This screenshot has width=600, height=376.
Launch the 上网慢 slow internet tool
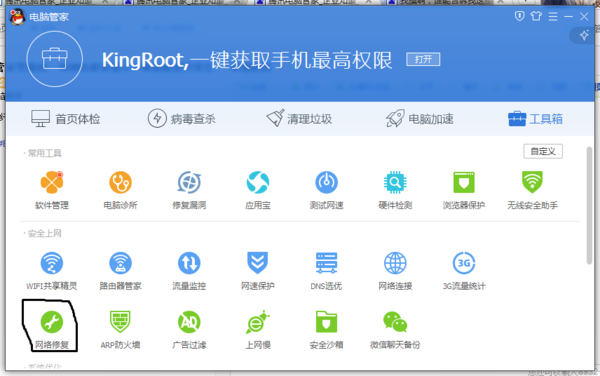[258, 330]
